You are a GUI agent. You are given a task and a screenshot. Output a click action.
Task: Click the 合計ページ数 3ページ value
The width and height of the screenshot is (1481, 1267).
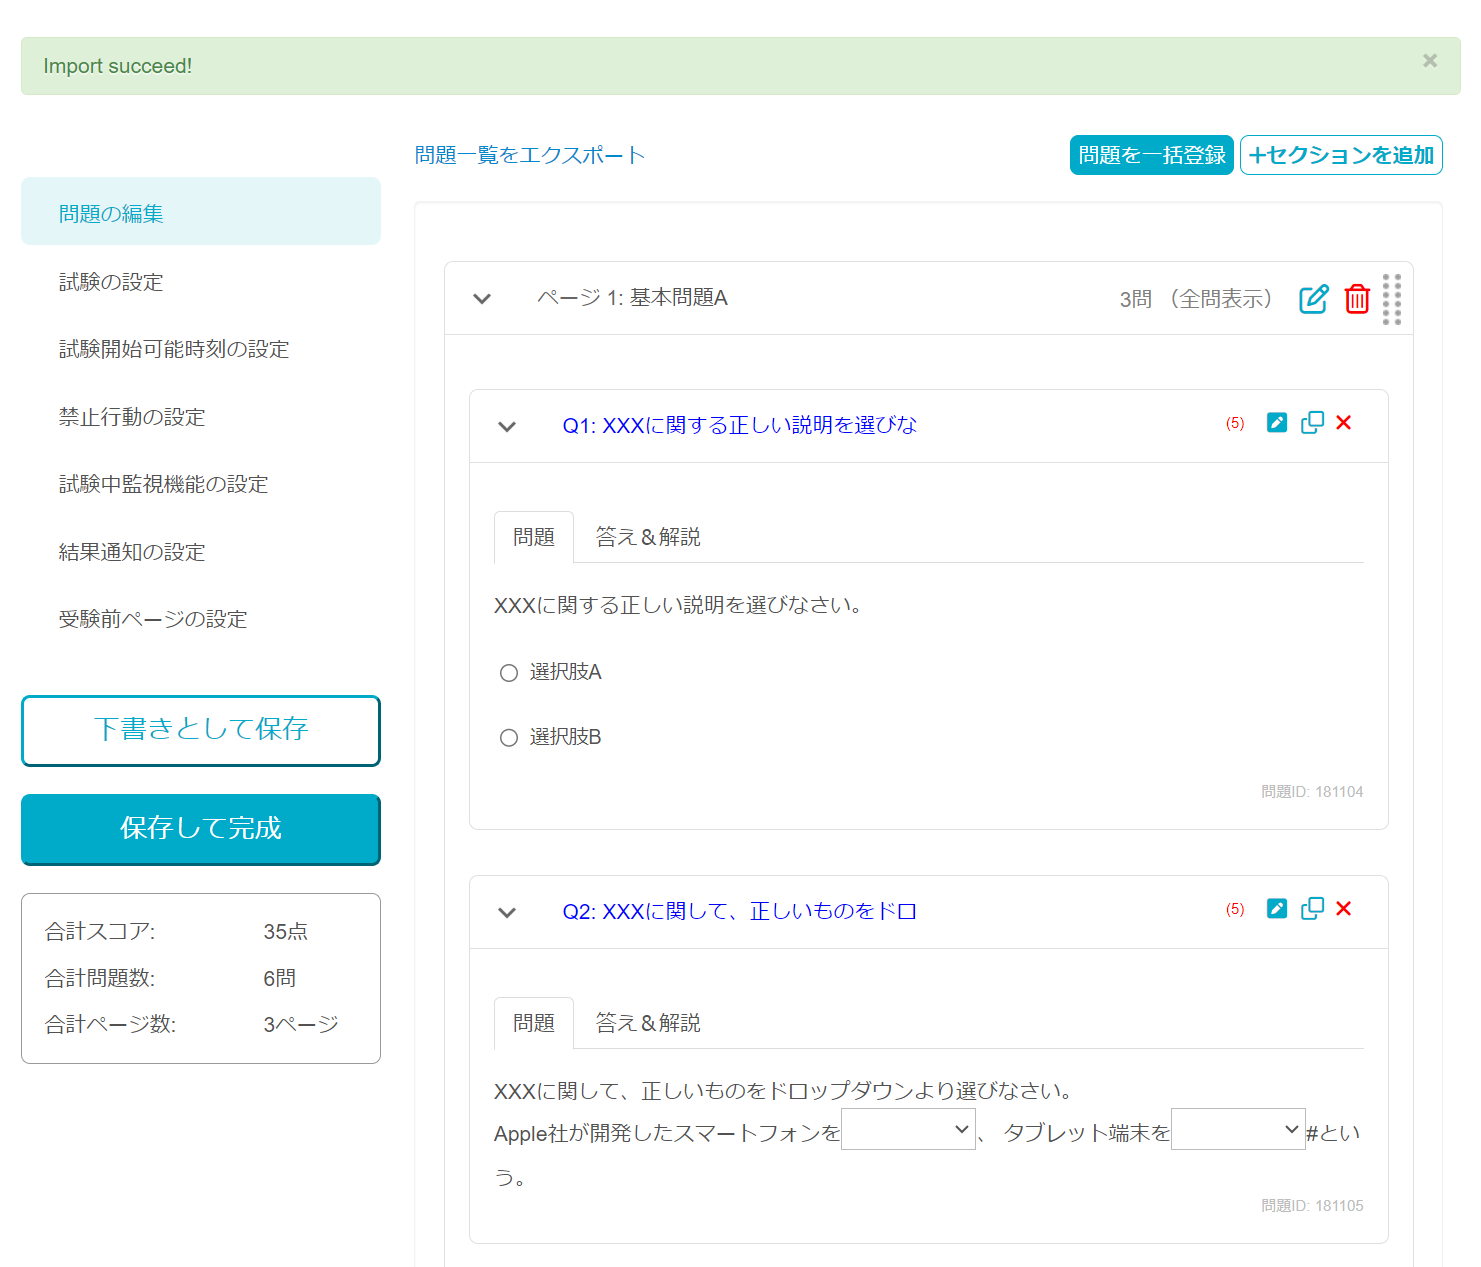click(x=301, y=1024)
